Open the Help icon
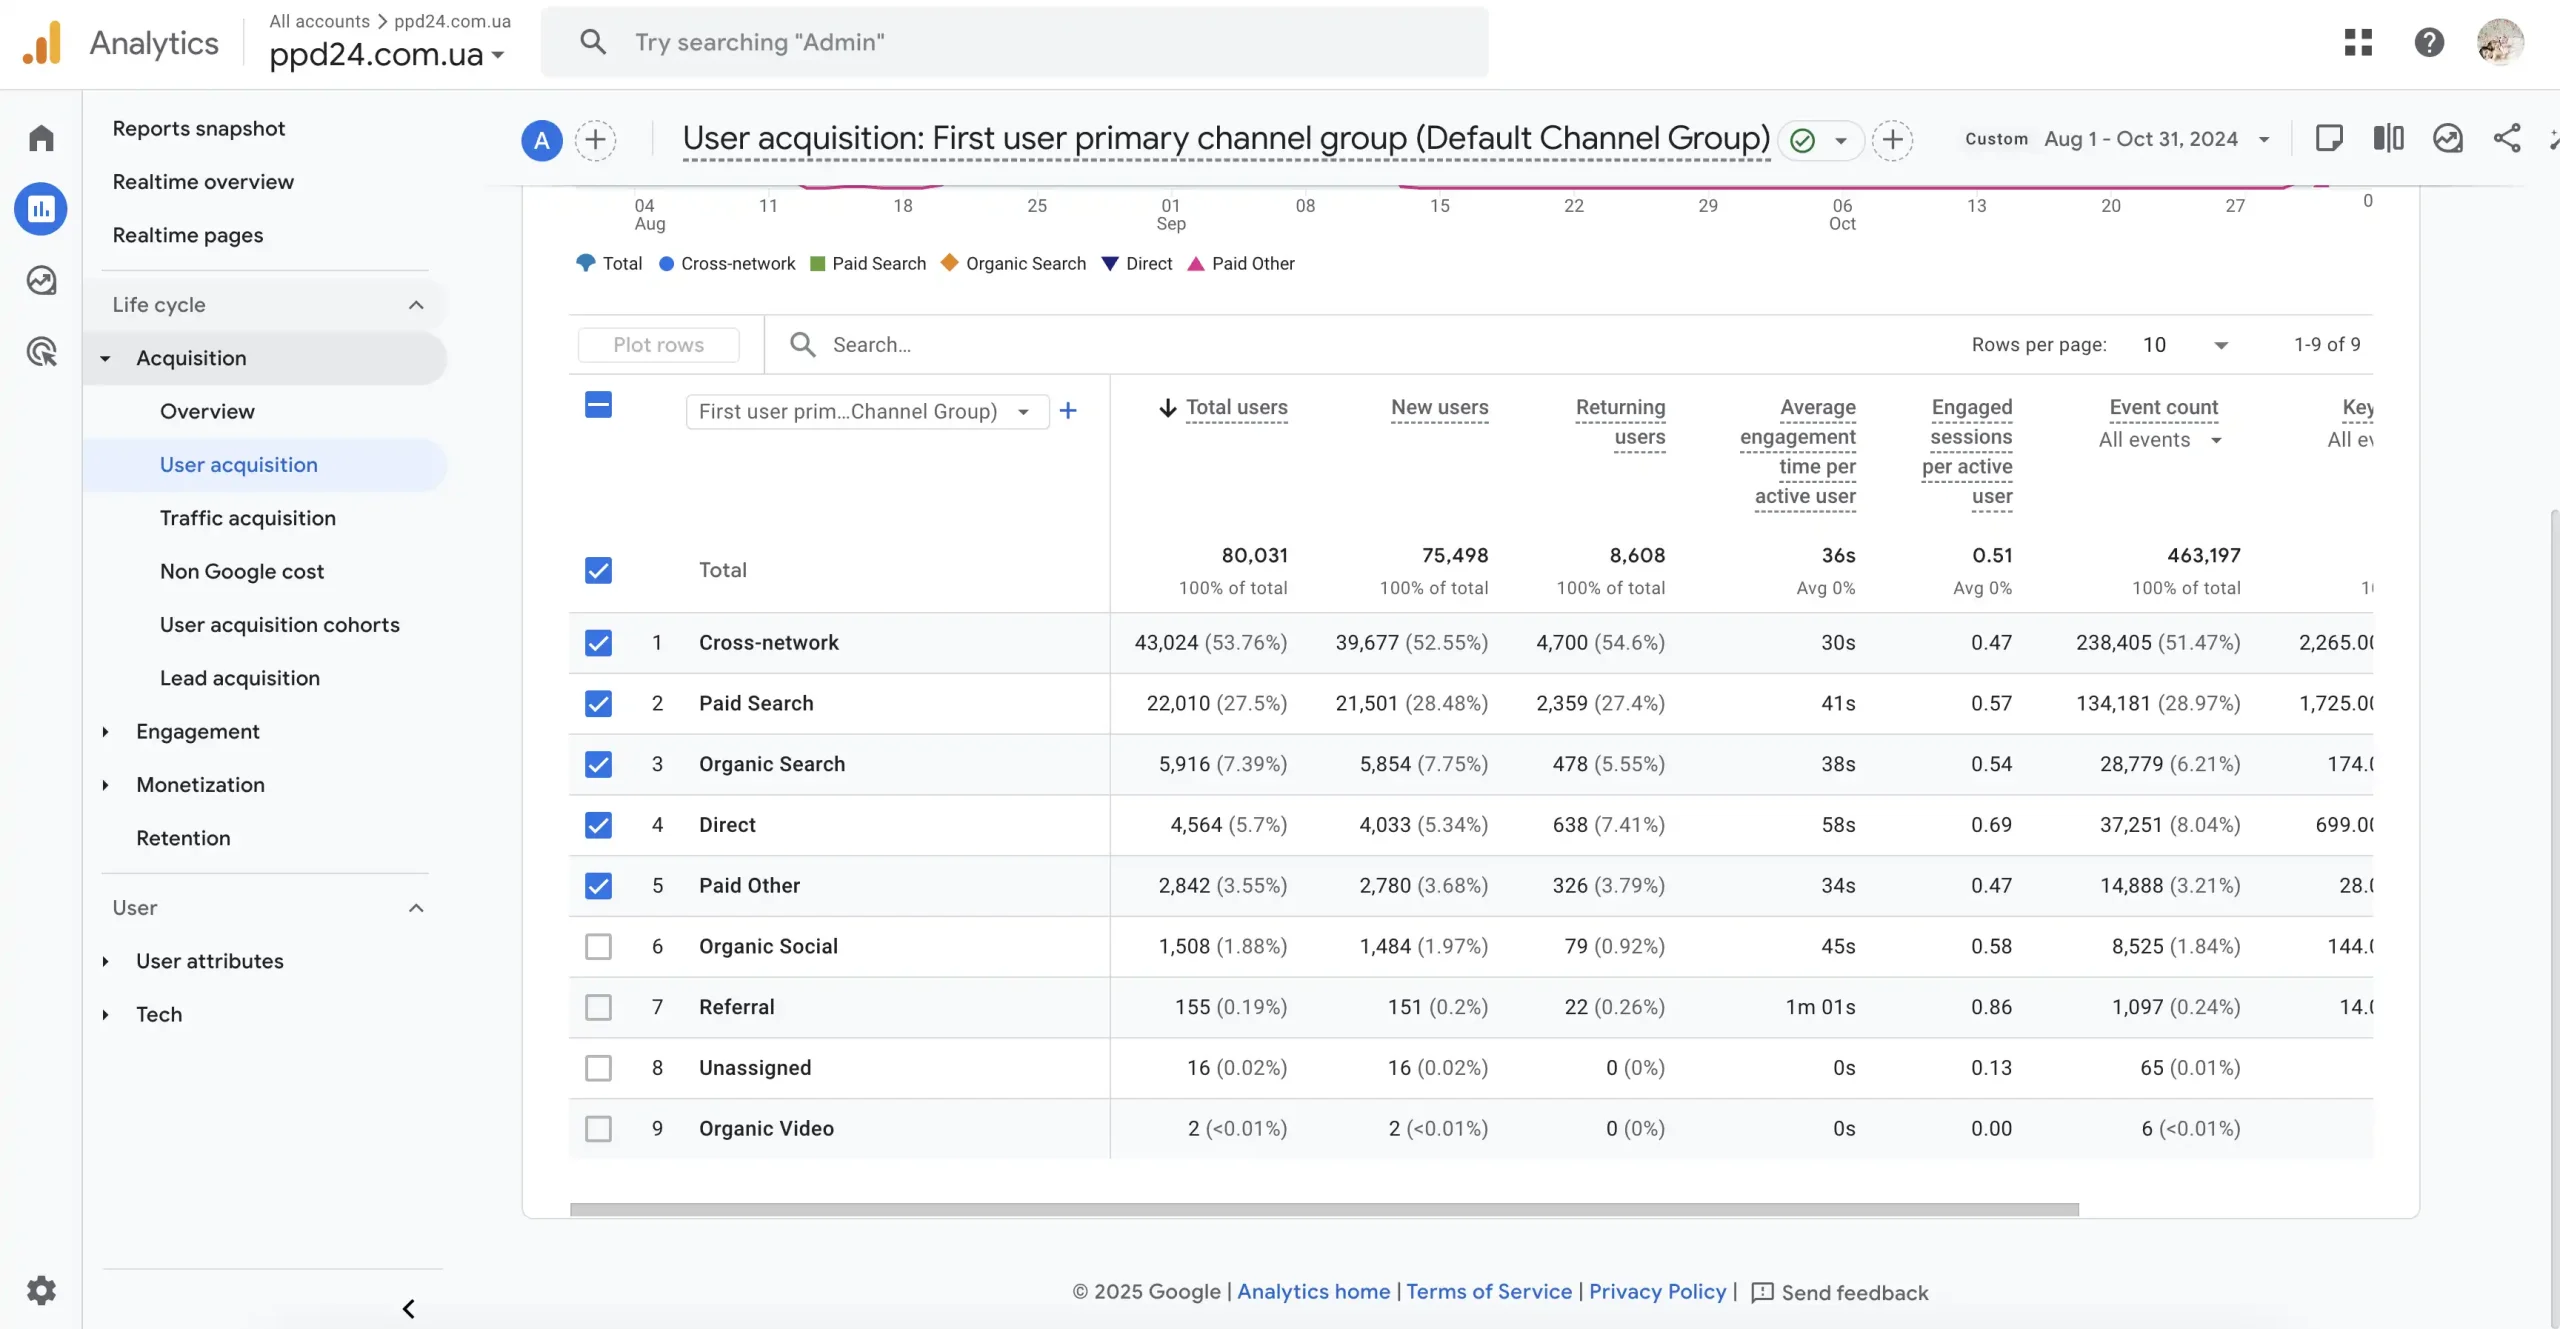The image size is (2560, 1329). (2429, 42)
